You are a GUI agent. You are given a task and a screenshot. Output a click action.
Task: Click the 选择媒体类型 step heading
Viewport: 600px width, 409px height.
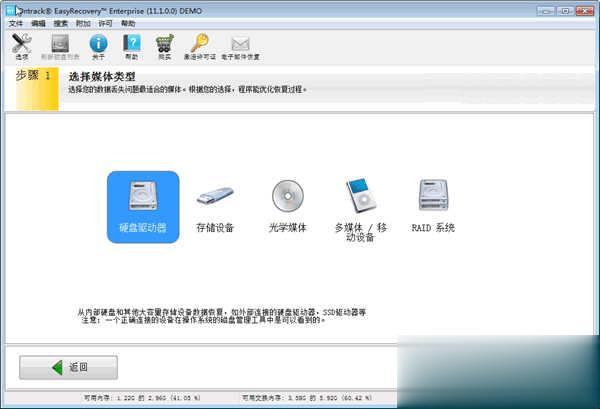[102, 77]
